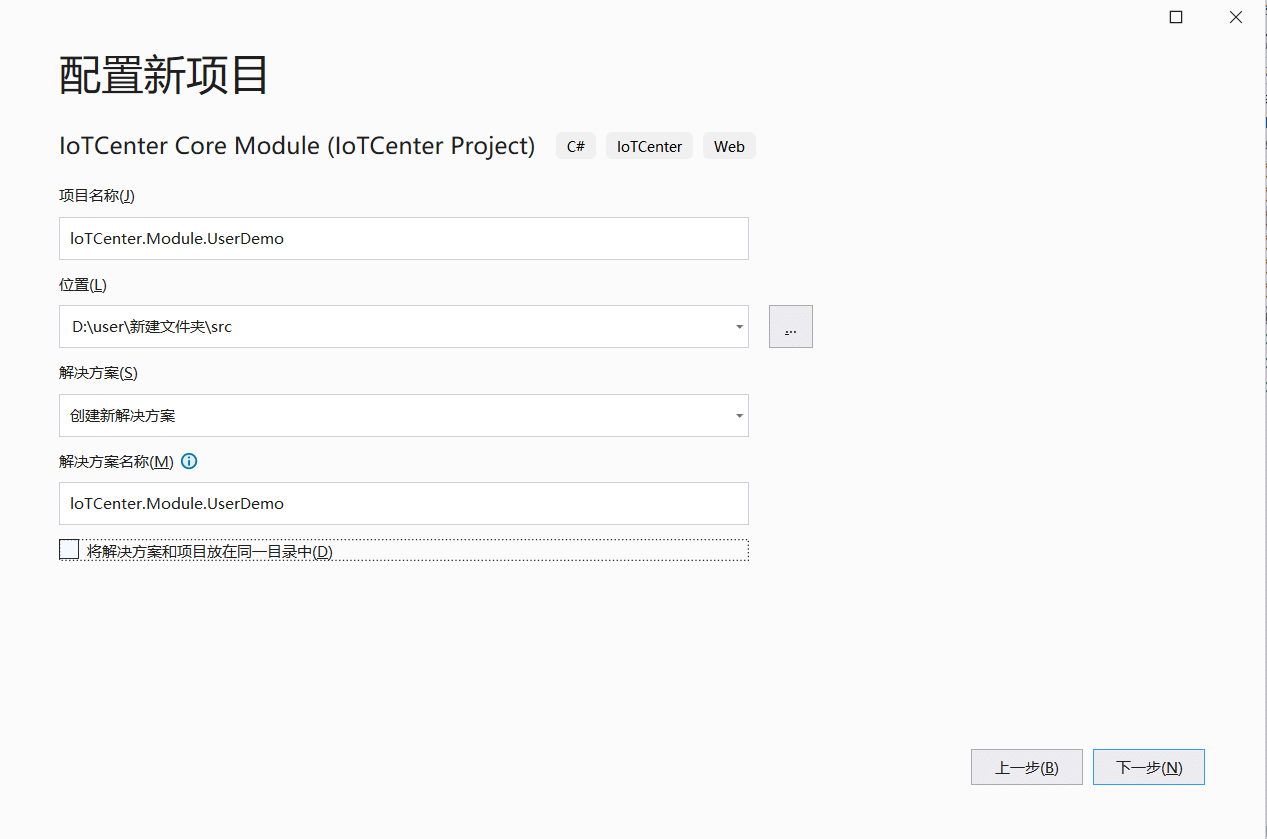Screen dimensions: 1267x839
Task: Select the Web tag badge
Action: (729, 146)
